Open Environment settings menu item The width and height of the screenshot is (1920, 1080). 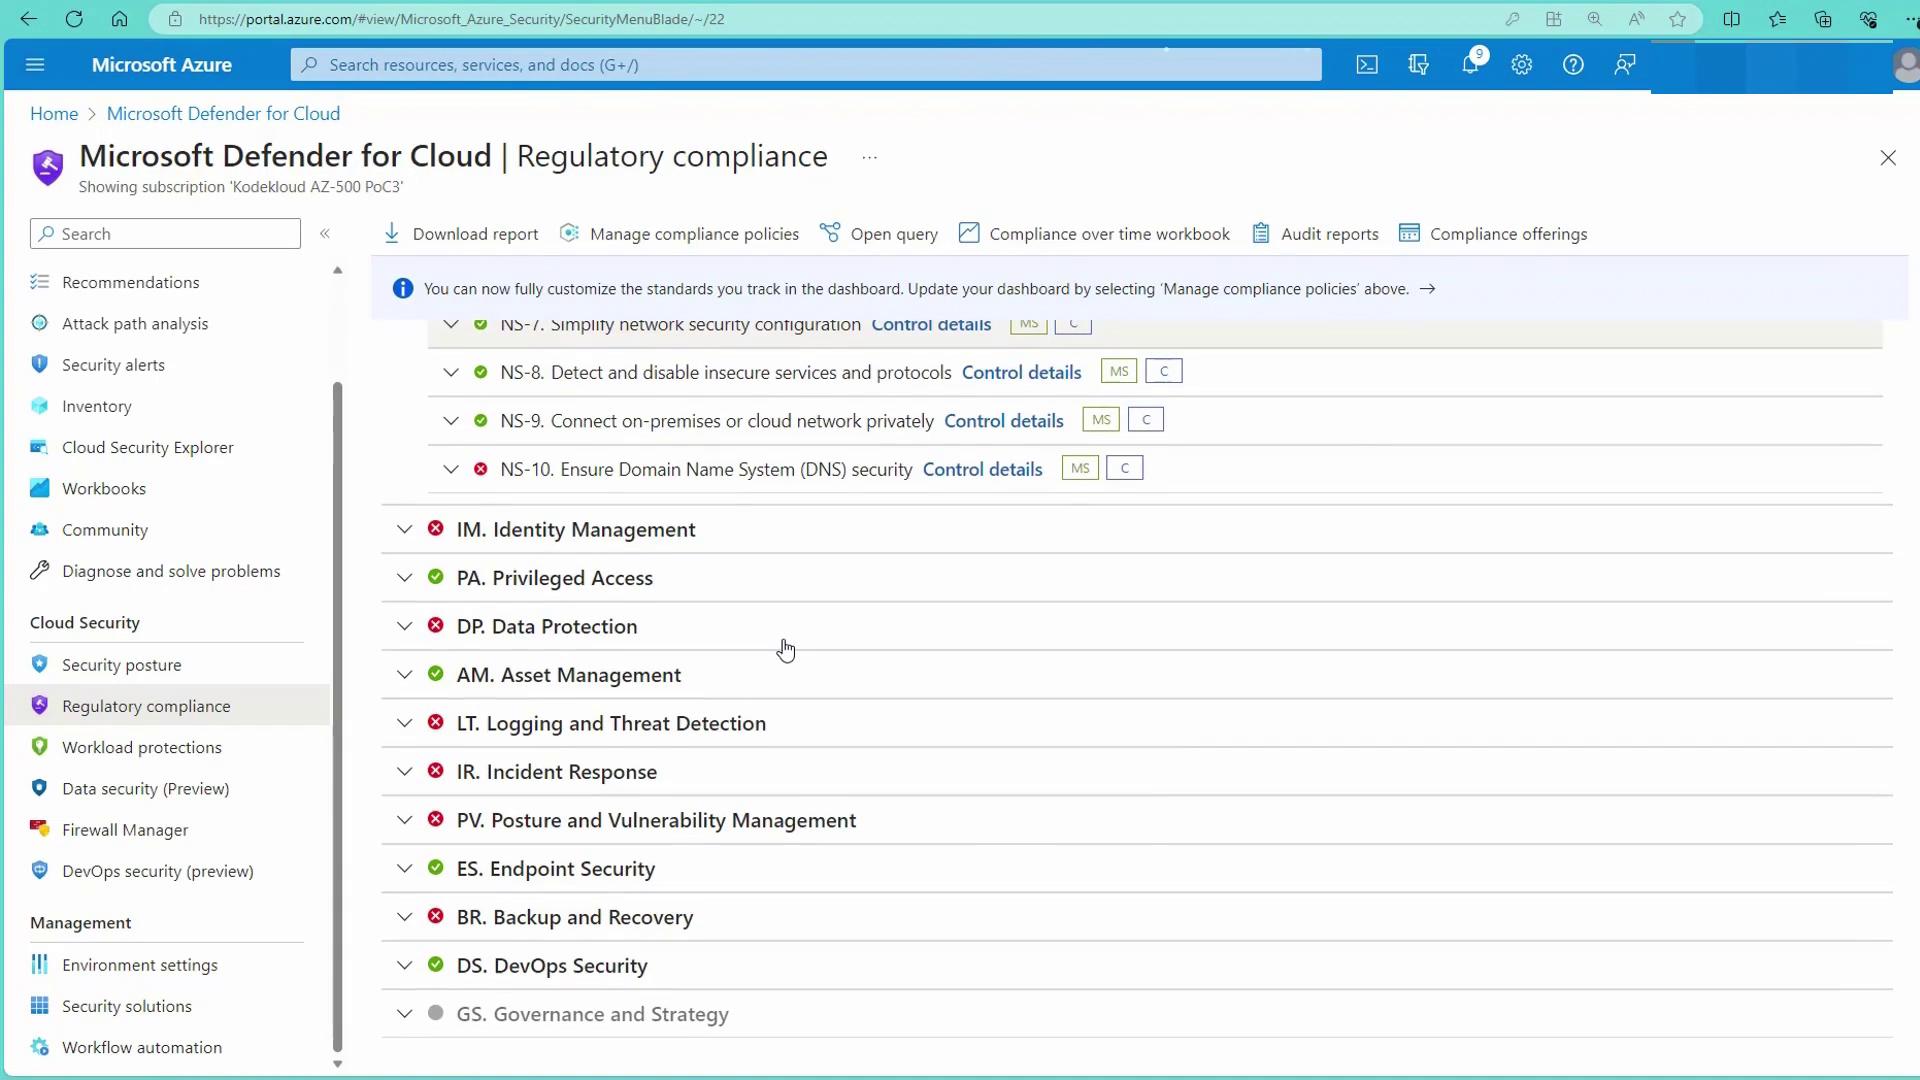tap(139, 965)
